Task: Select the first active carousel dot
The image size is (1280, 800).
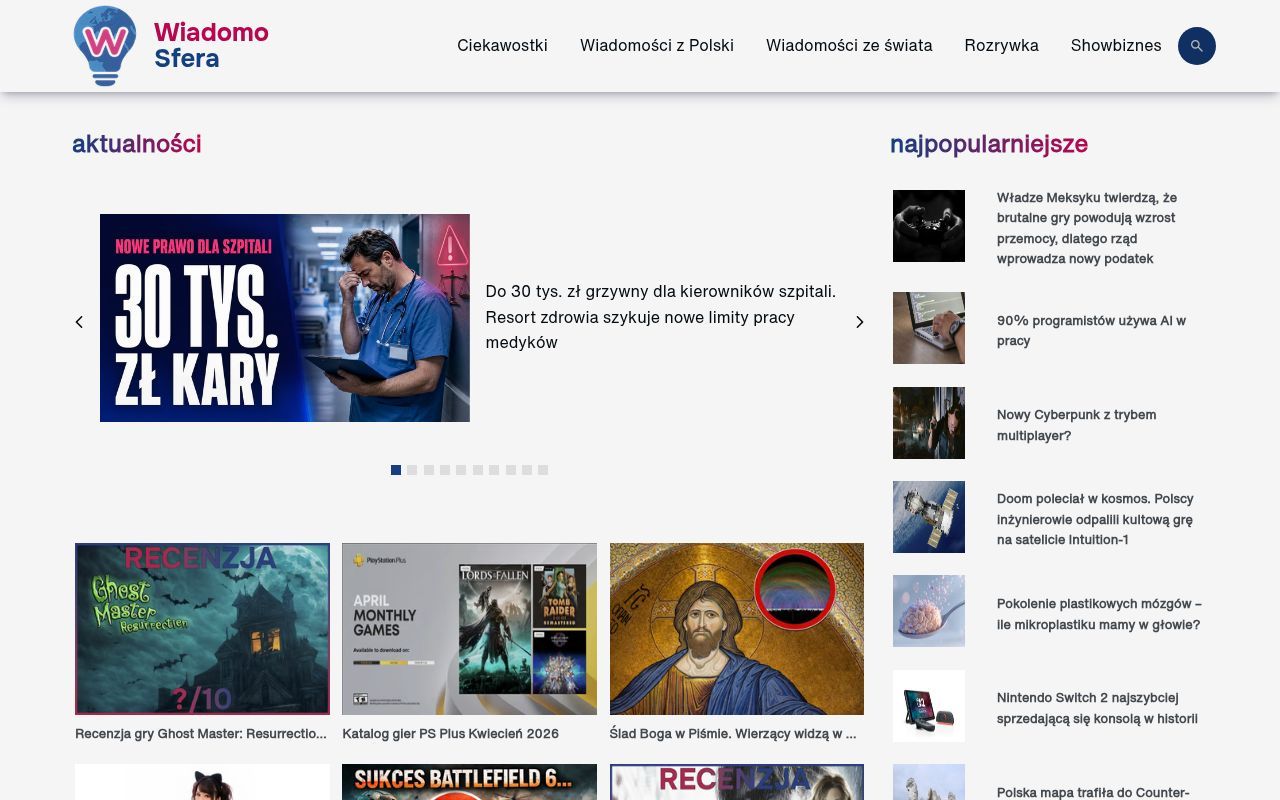Action: (396, 470)
